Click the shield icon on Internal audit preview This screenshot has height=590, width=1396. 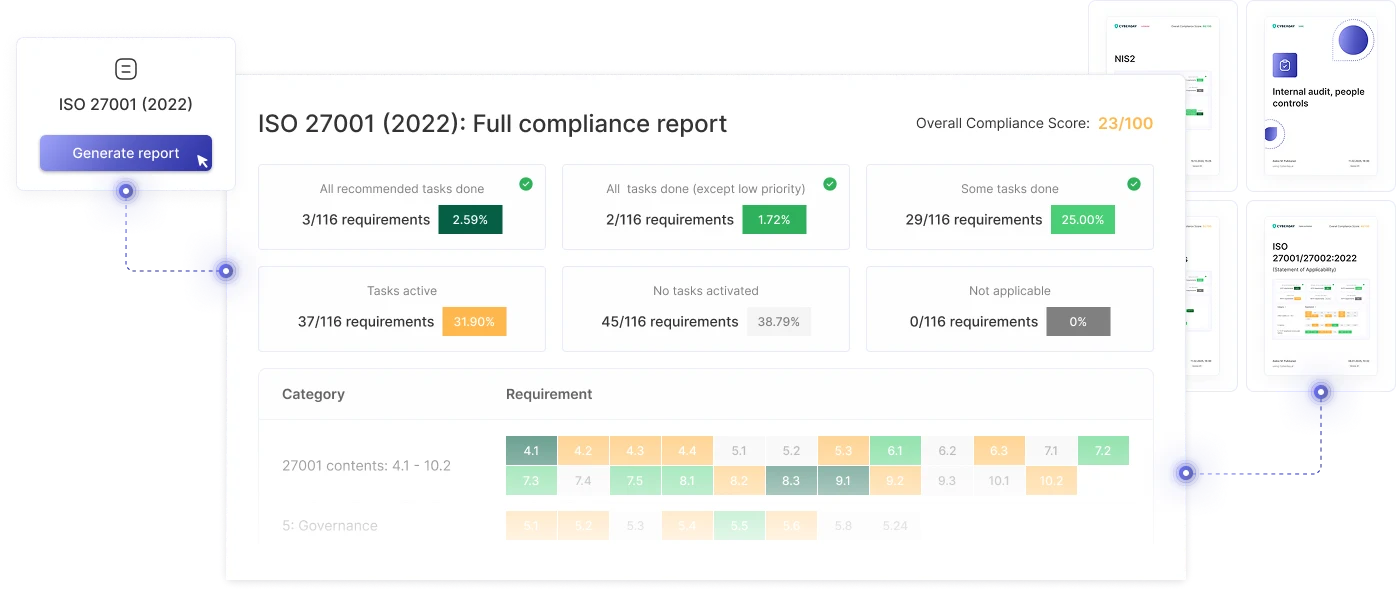tap(1270, 133)
